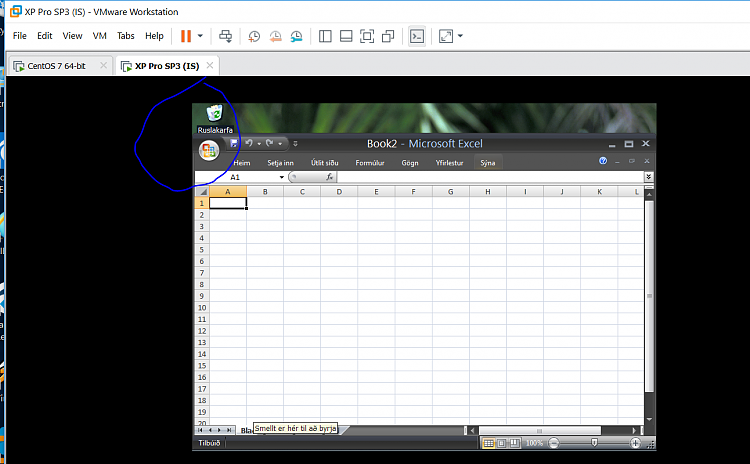Close the XP Pro SP3 (IS) tab

210,66
